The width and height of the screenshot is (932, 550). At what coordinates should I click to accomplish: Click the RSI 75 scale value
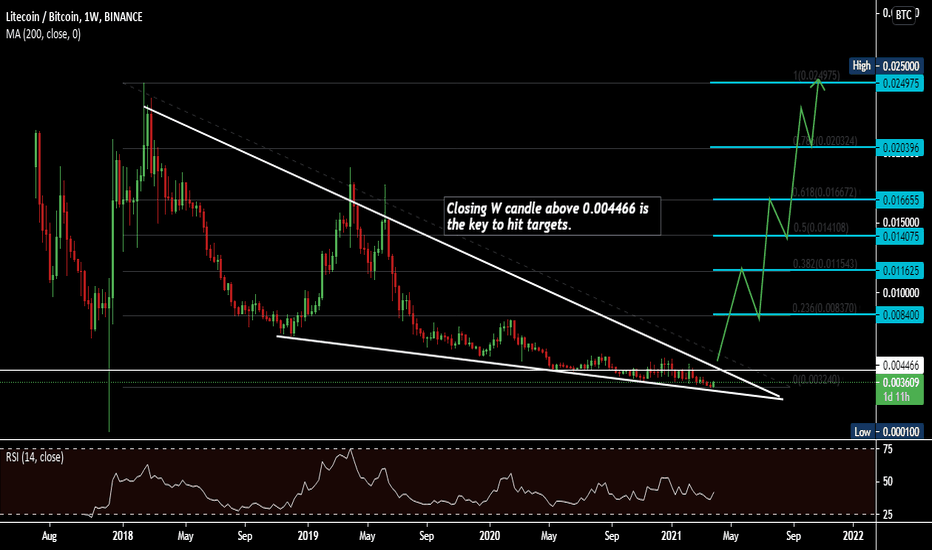pyautogui.click(x=887, y=449)
